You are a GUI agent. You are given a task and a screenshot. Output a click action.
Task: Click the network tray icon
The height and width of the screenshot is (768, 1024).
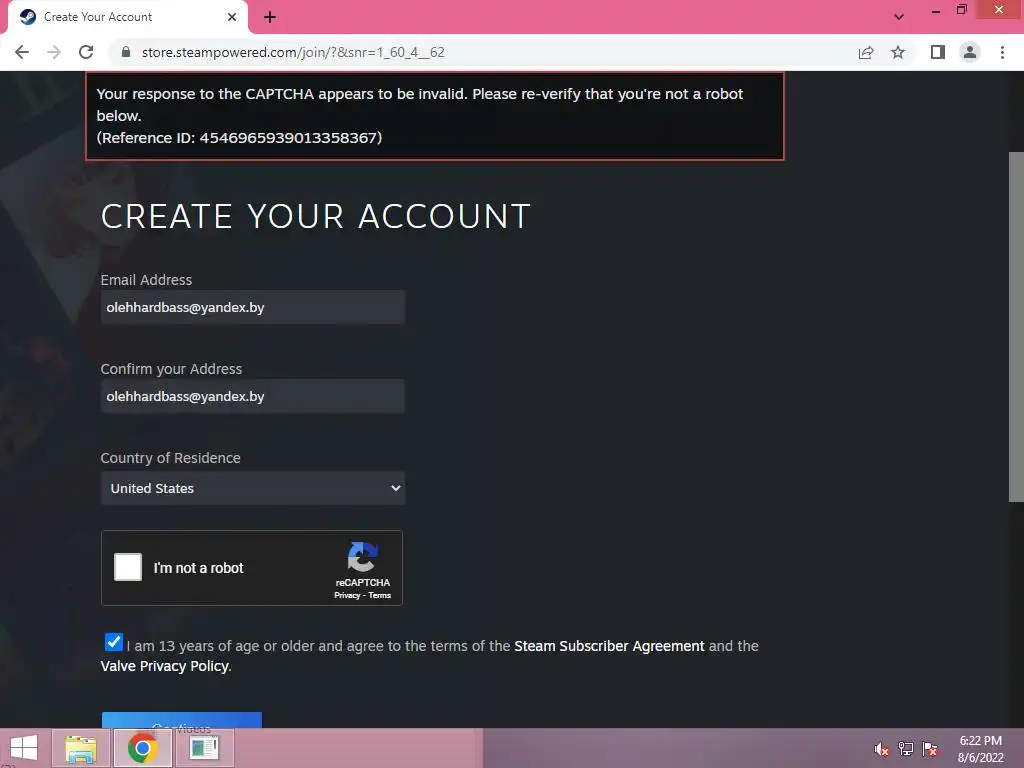906,749
